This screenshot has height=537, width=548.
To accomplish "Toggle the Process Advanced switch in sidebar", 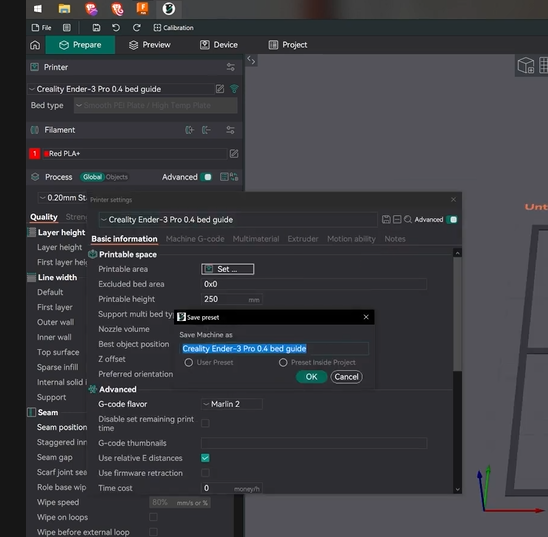I will click(206, 177).
